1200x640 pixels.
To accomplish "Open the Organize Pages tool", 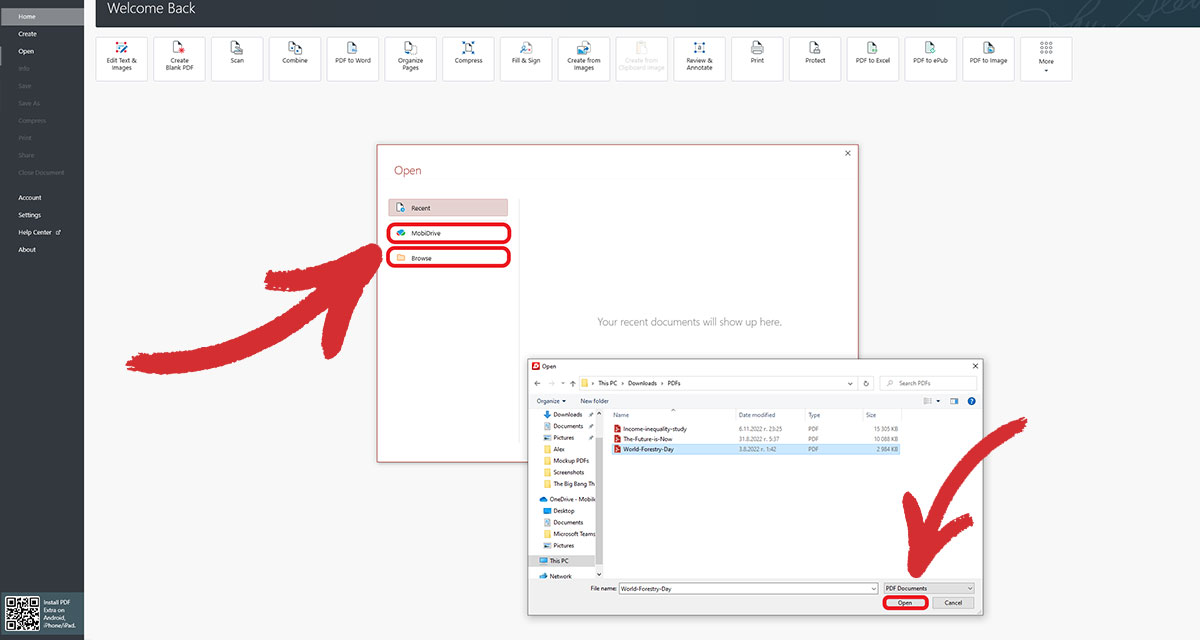I will (x=411, y=58).
